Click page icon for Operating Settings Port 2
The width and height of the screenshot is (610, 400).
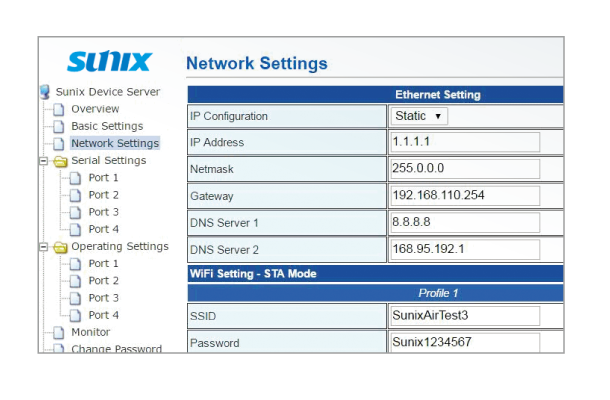click(x=75, y=281)
